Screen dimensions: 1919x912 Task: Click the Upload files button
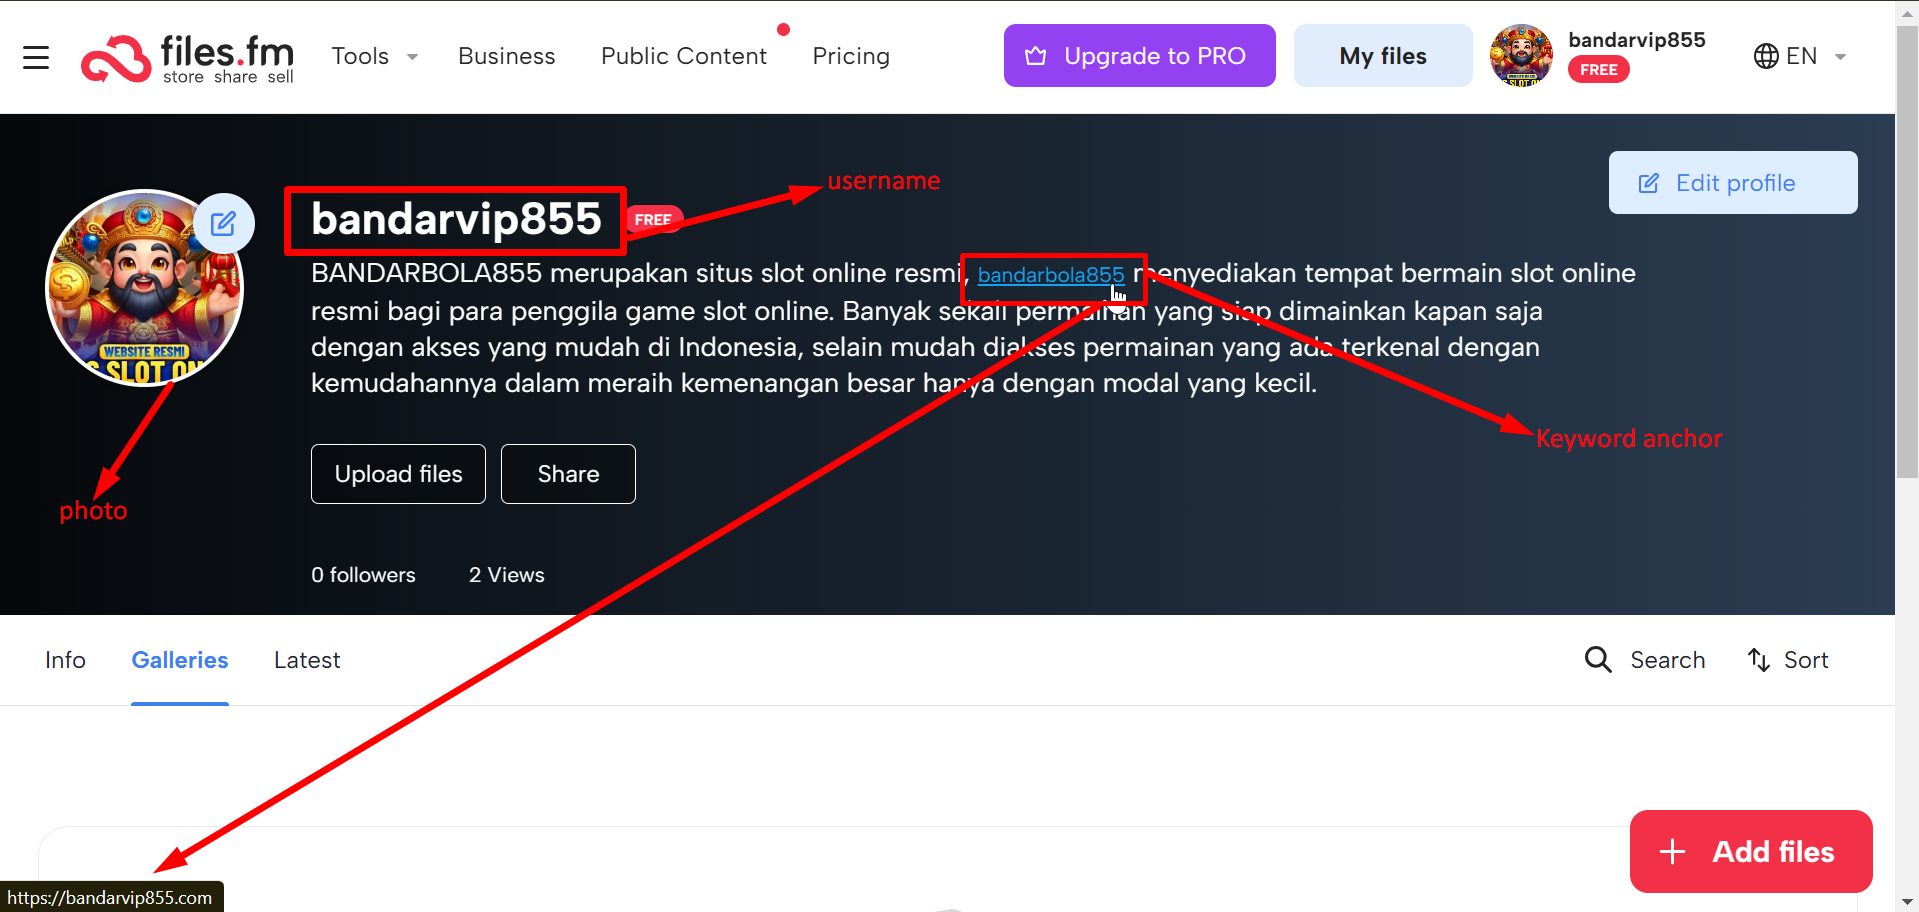398,474
